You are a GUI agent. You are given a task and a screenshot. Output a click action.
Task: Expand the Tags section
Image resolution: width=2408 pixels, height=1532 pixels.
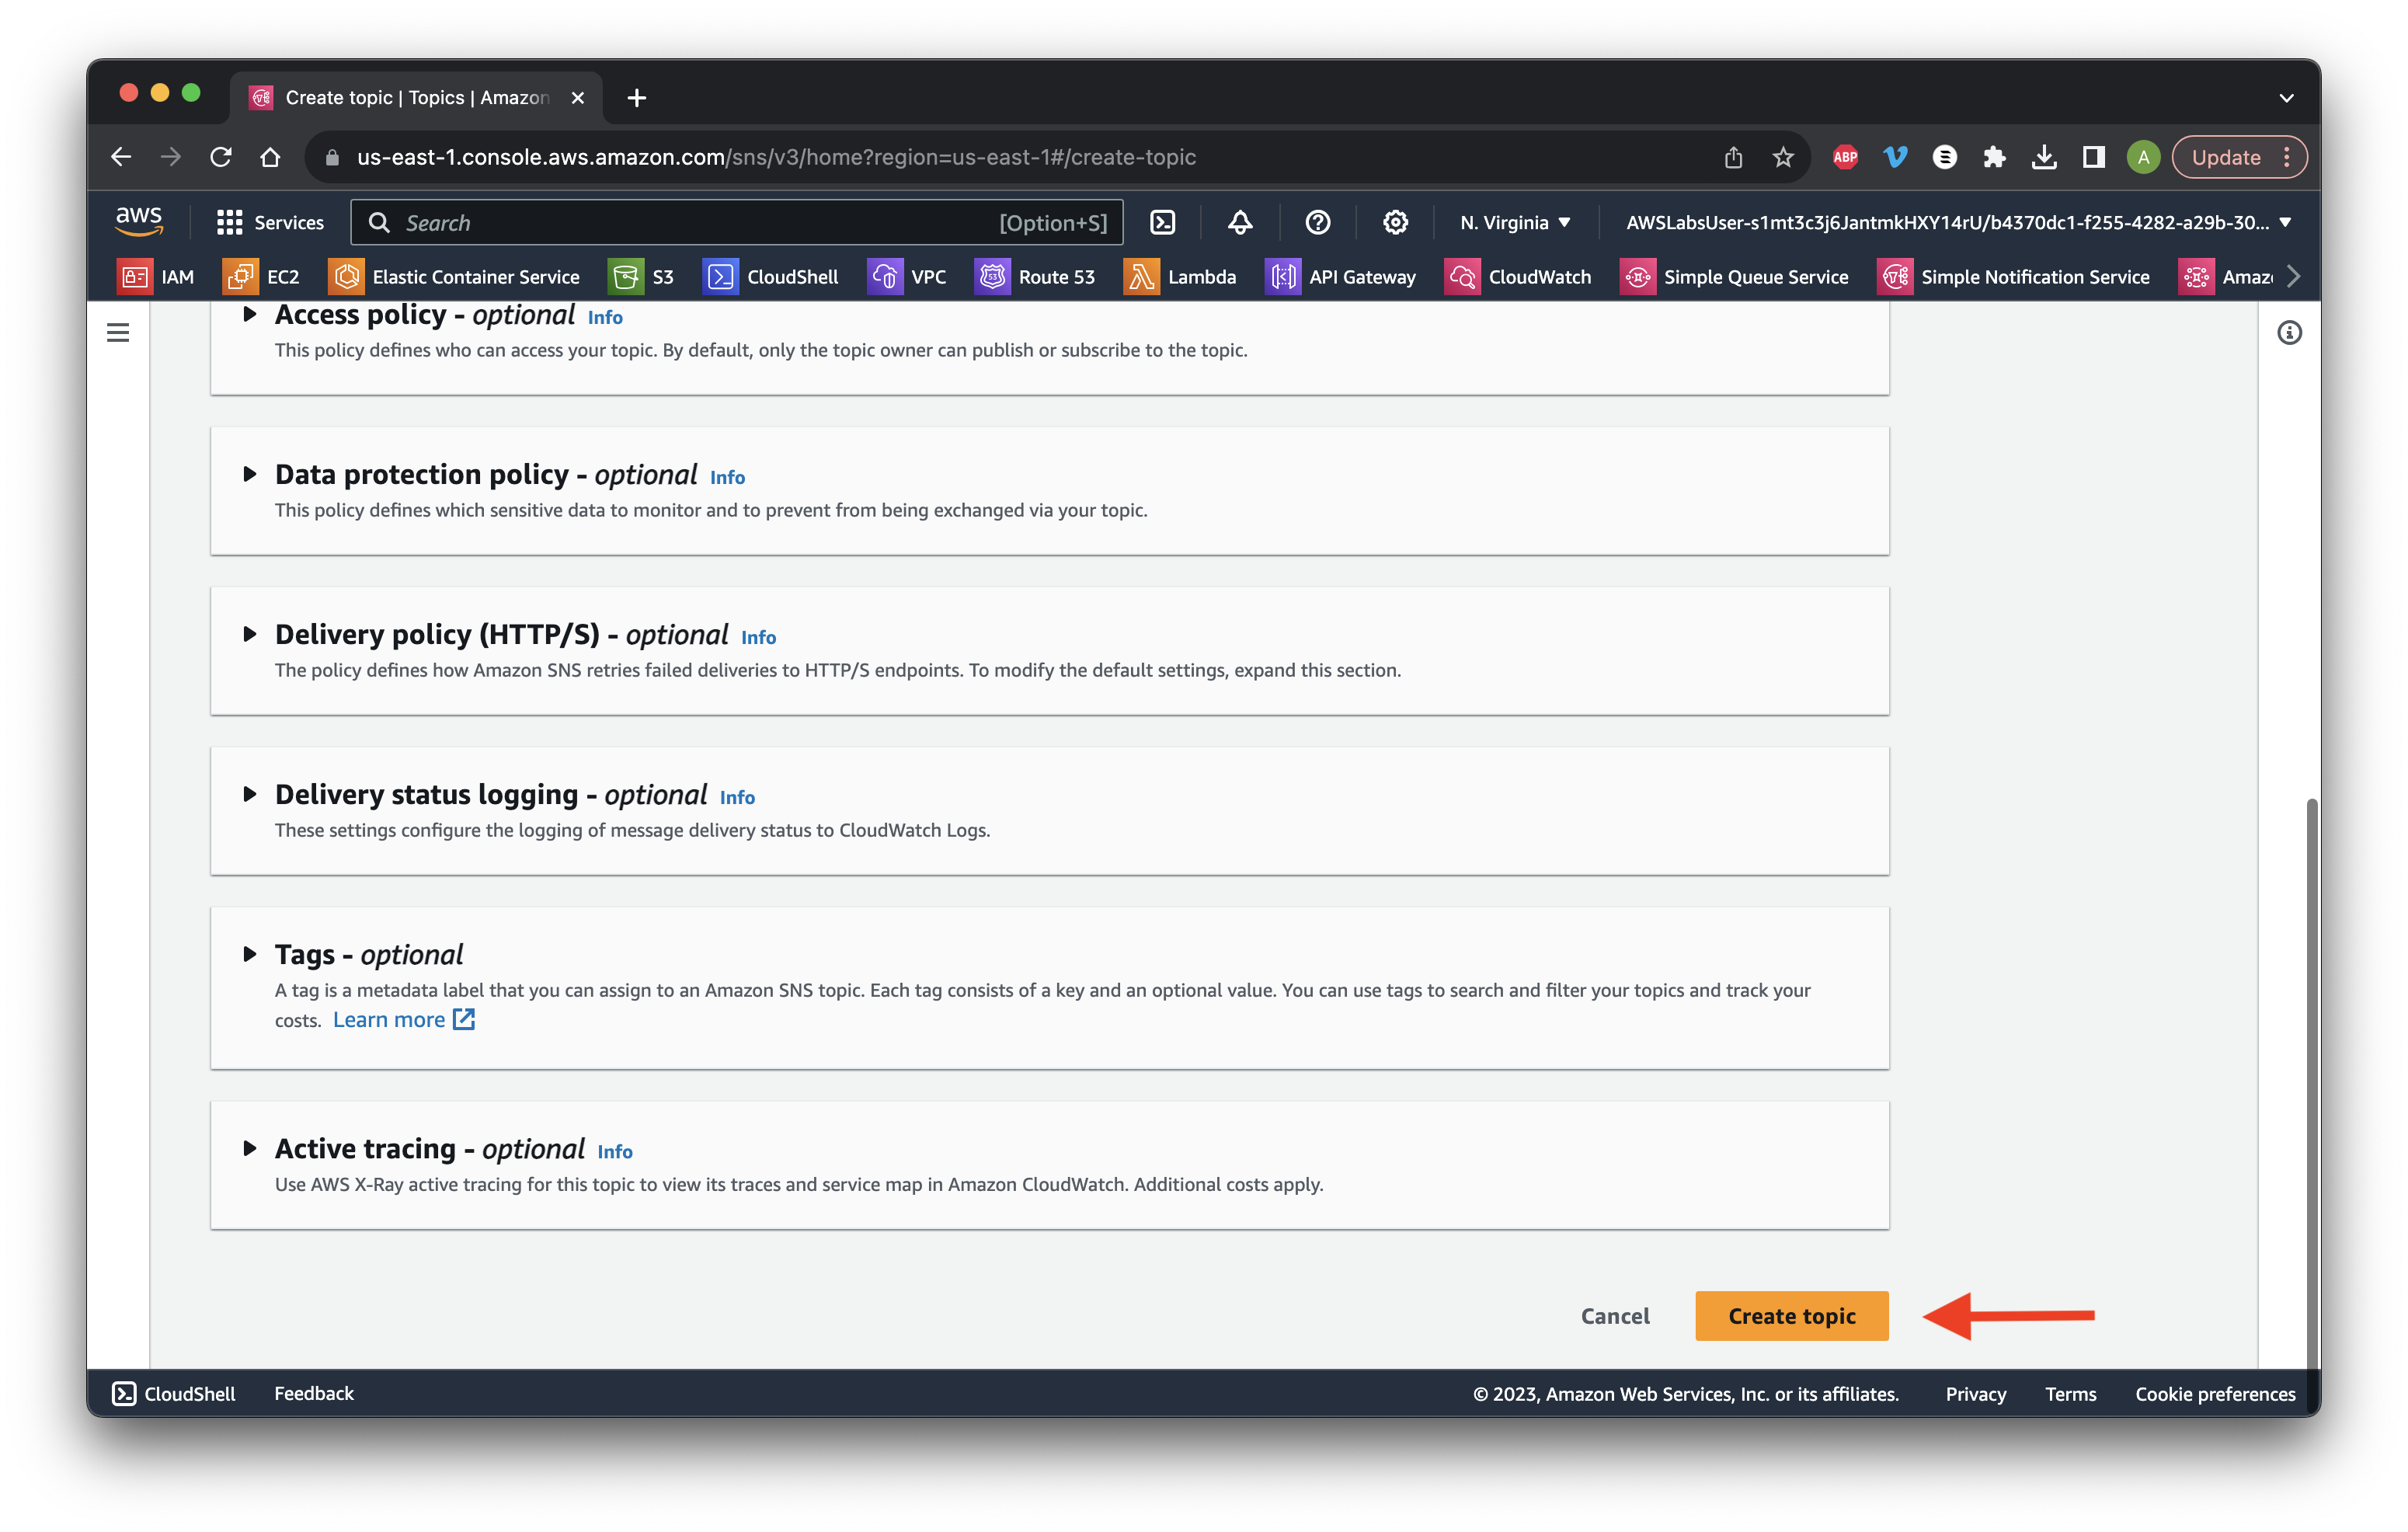click(250, 954)
